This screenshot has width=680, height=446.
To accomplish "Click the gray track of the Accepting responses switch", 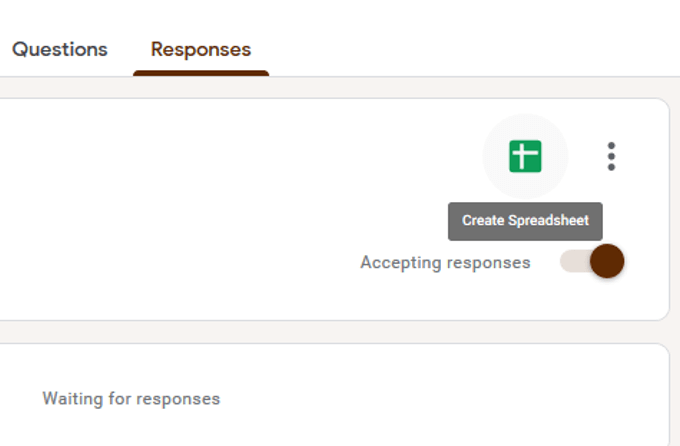I will point(574,262).
